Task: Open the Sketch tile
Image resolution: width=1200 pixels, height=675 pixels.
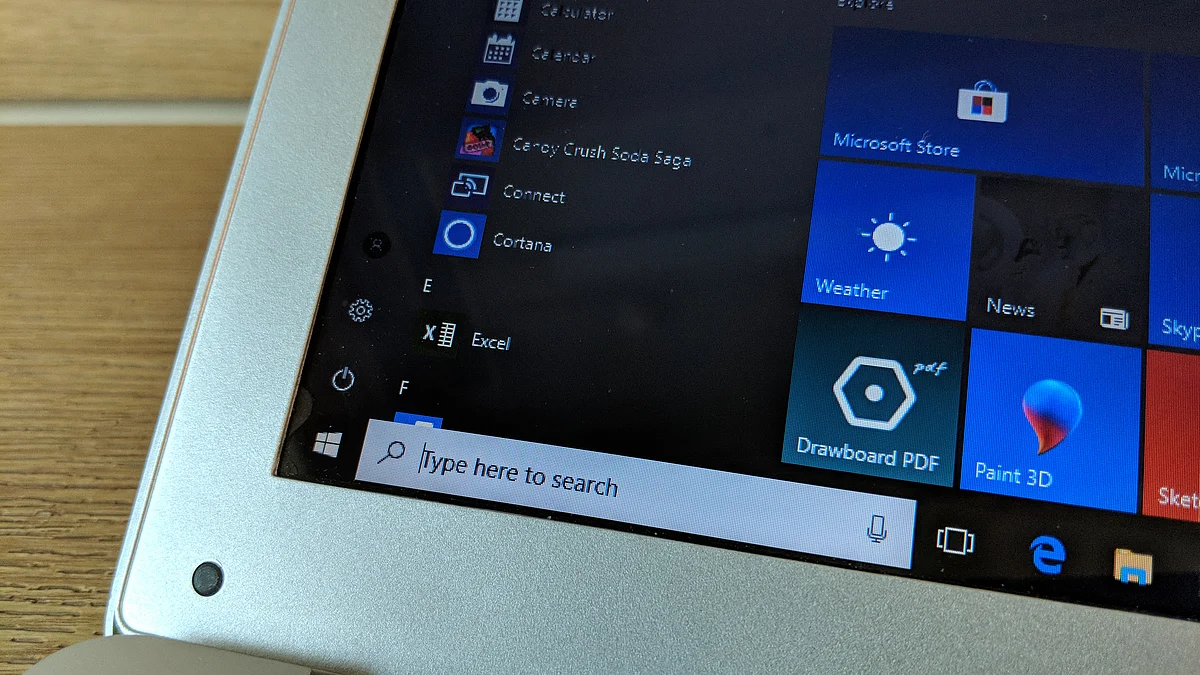Action: pos(1171,434)
